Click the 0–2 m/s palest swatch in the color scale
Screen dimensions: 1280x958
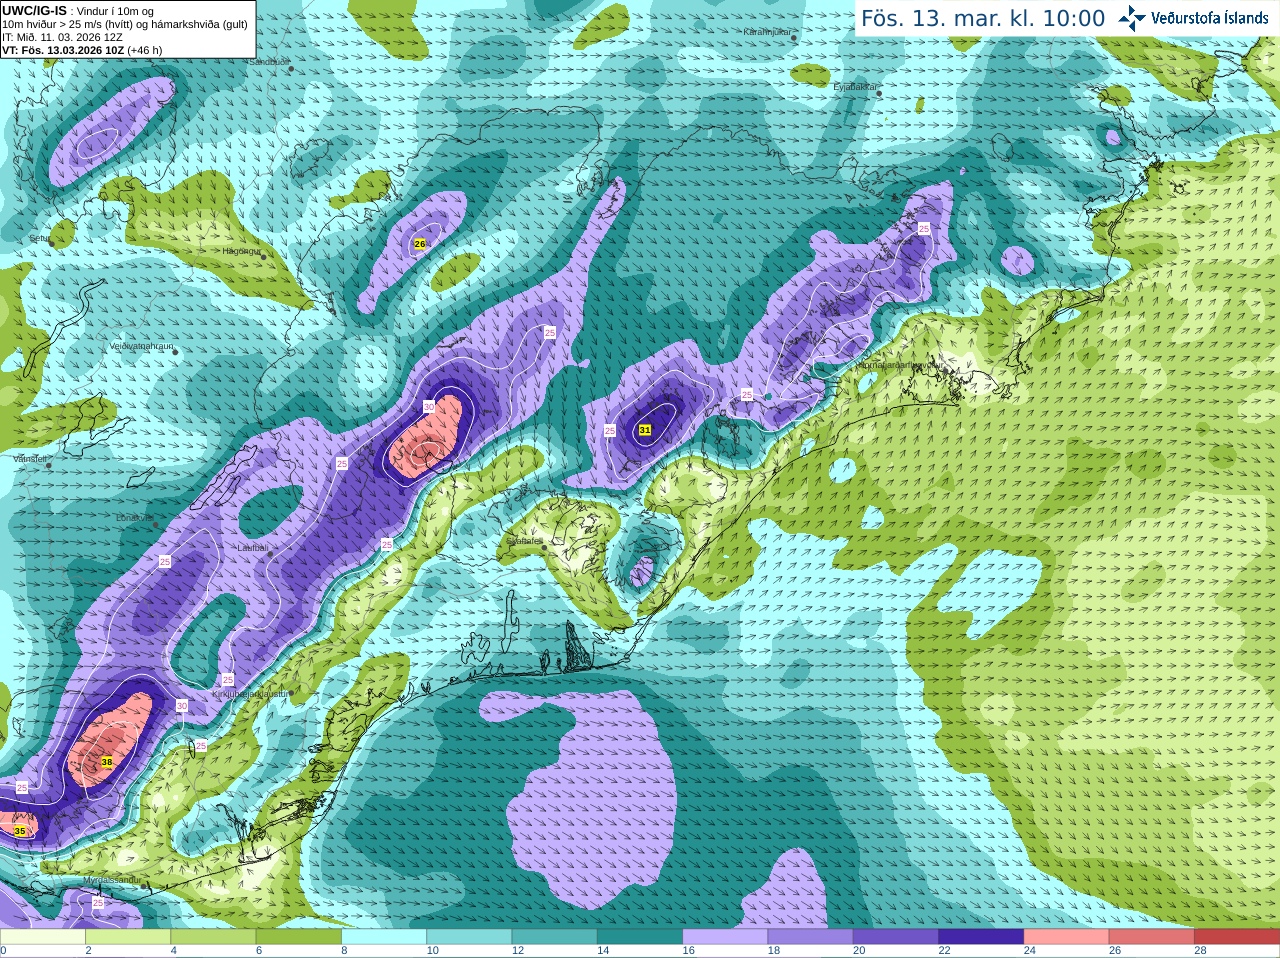[x=43, y=937]
